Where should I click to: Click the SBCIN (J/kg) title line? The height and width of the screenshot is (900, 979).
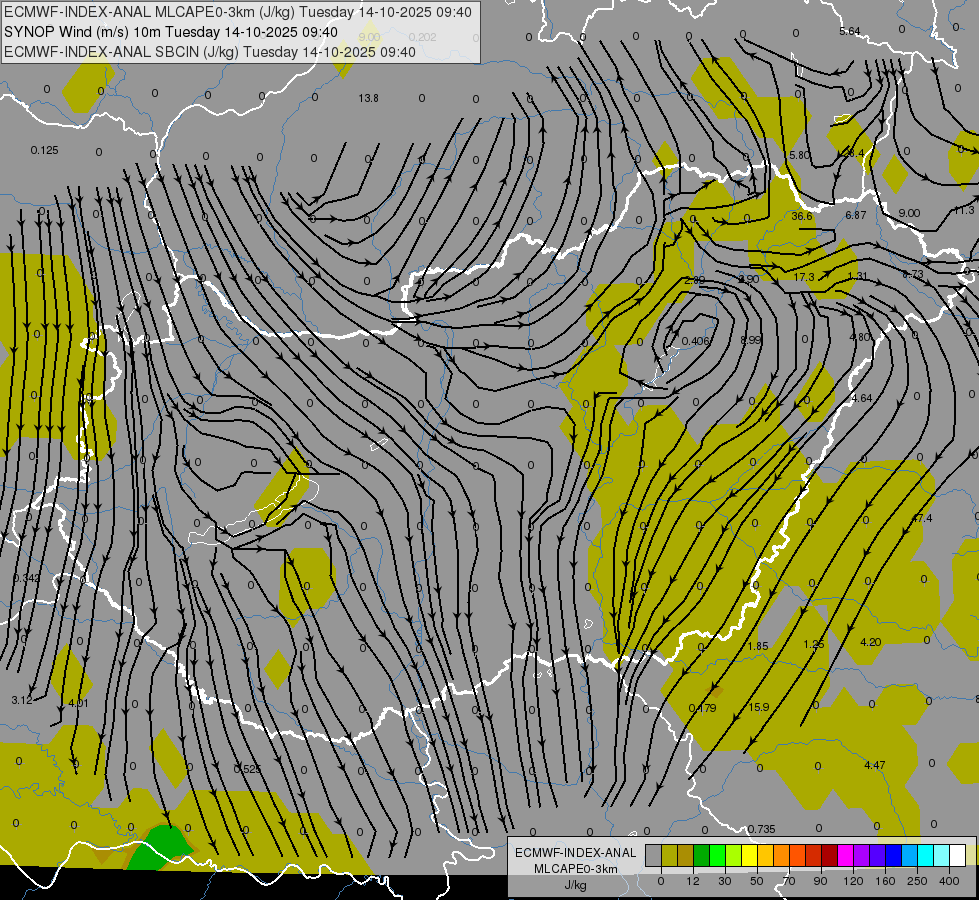click(x=210, y=51)
